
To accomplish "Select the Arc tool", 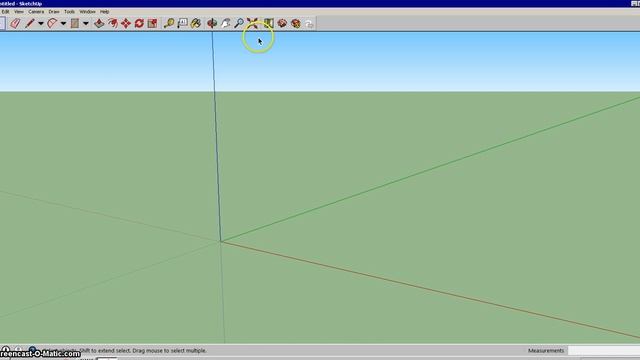I will point(52,23).
